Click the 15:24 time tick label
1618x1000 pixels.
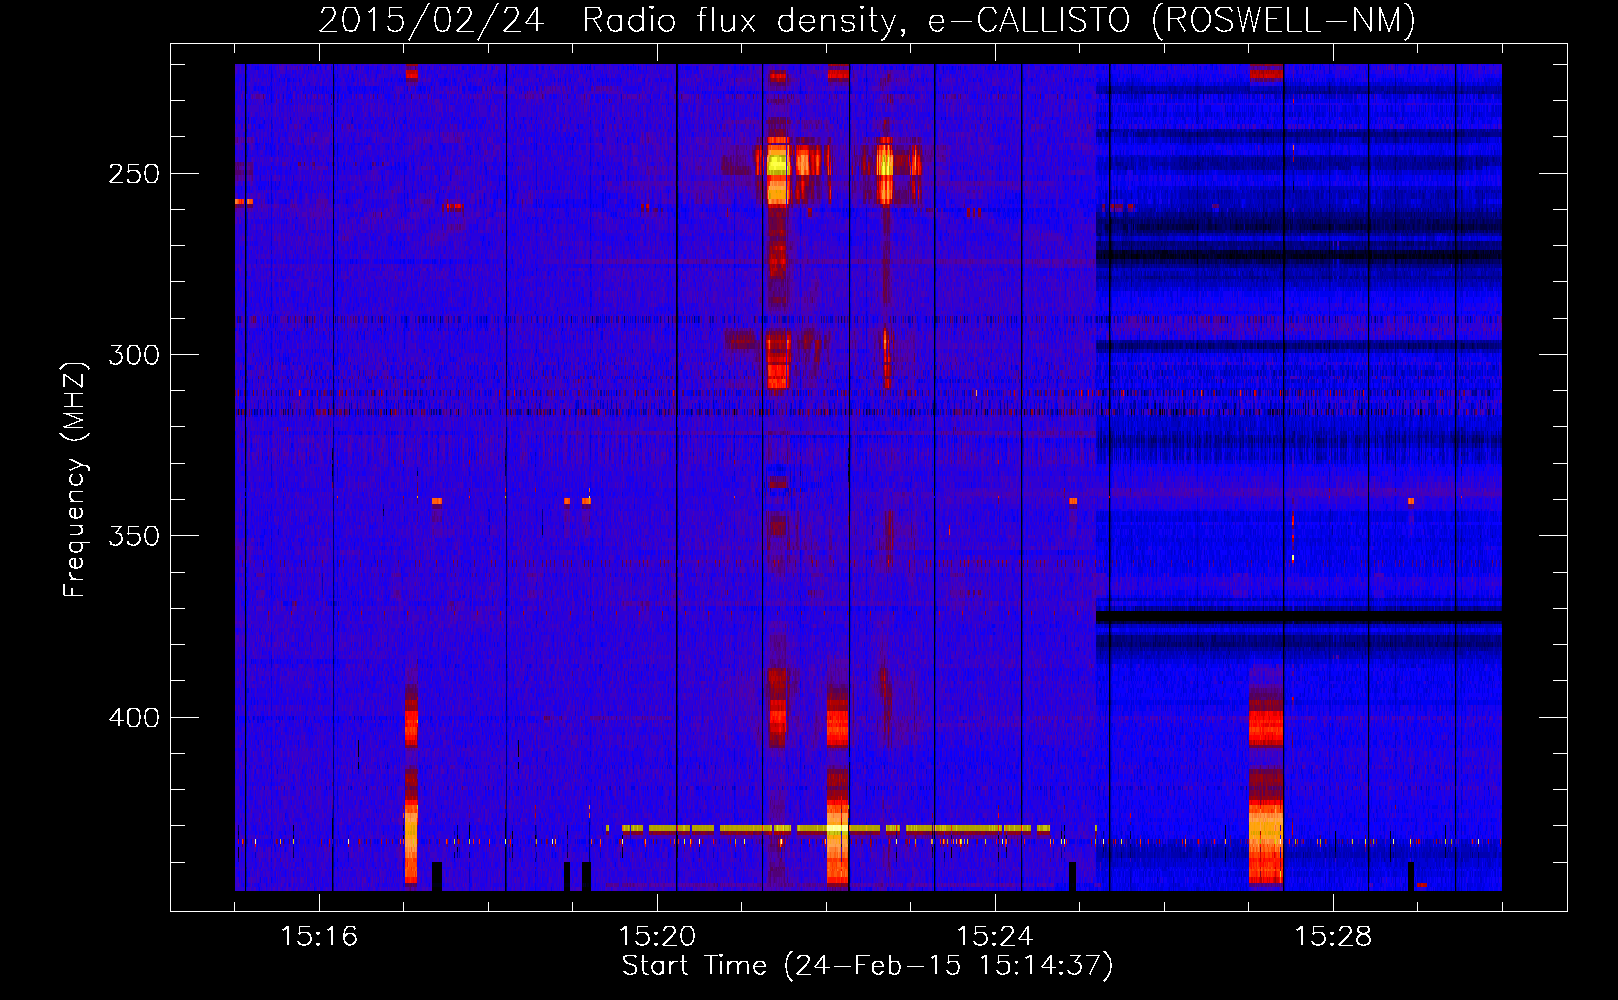(995, 936)
